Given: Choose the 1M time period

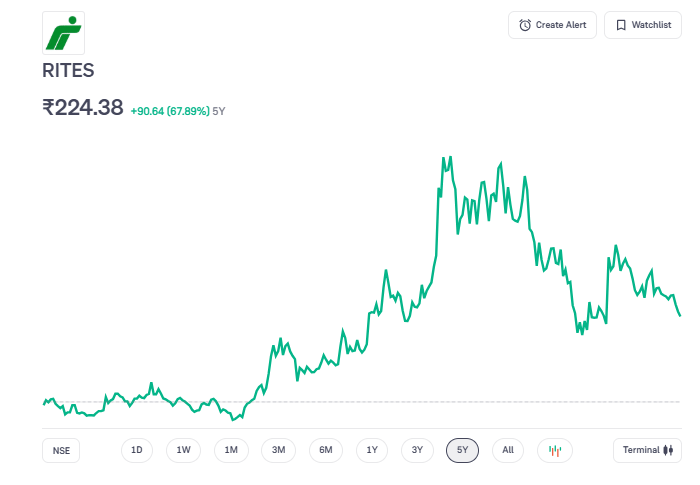Looking at the screenshot, I should [x=231, y=450].
